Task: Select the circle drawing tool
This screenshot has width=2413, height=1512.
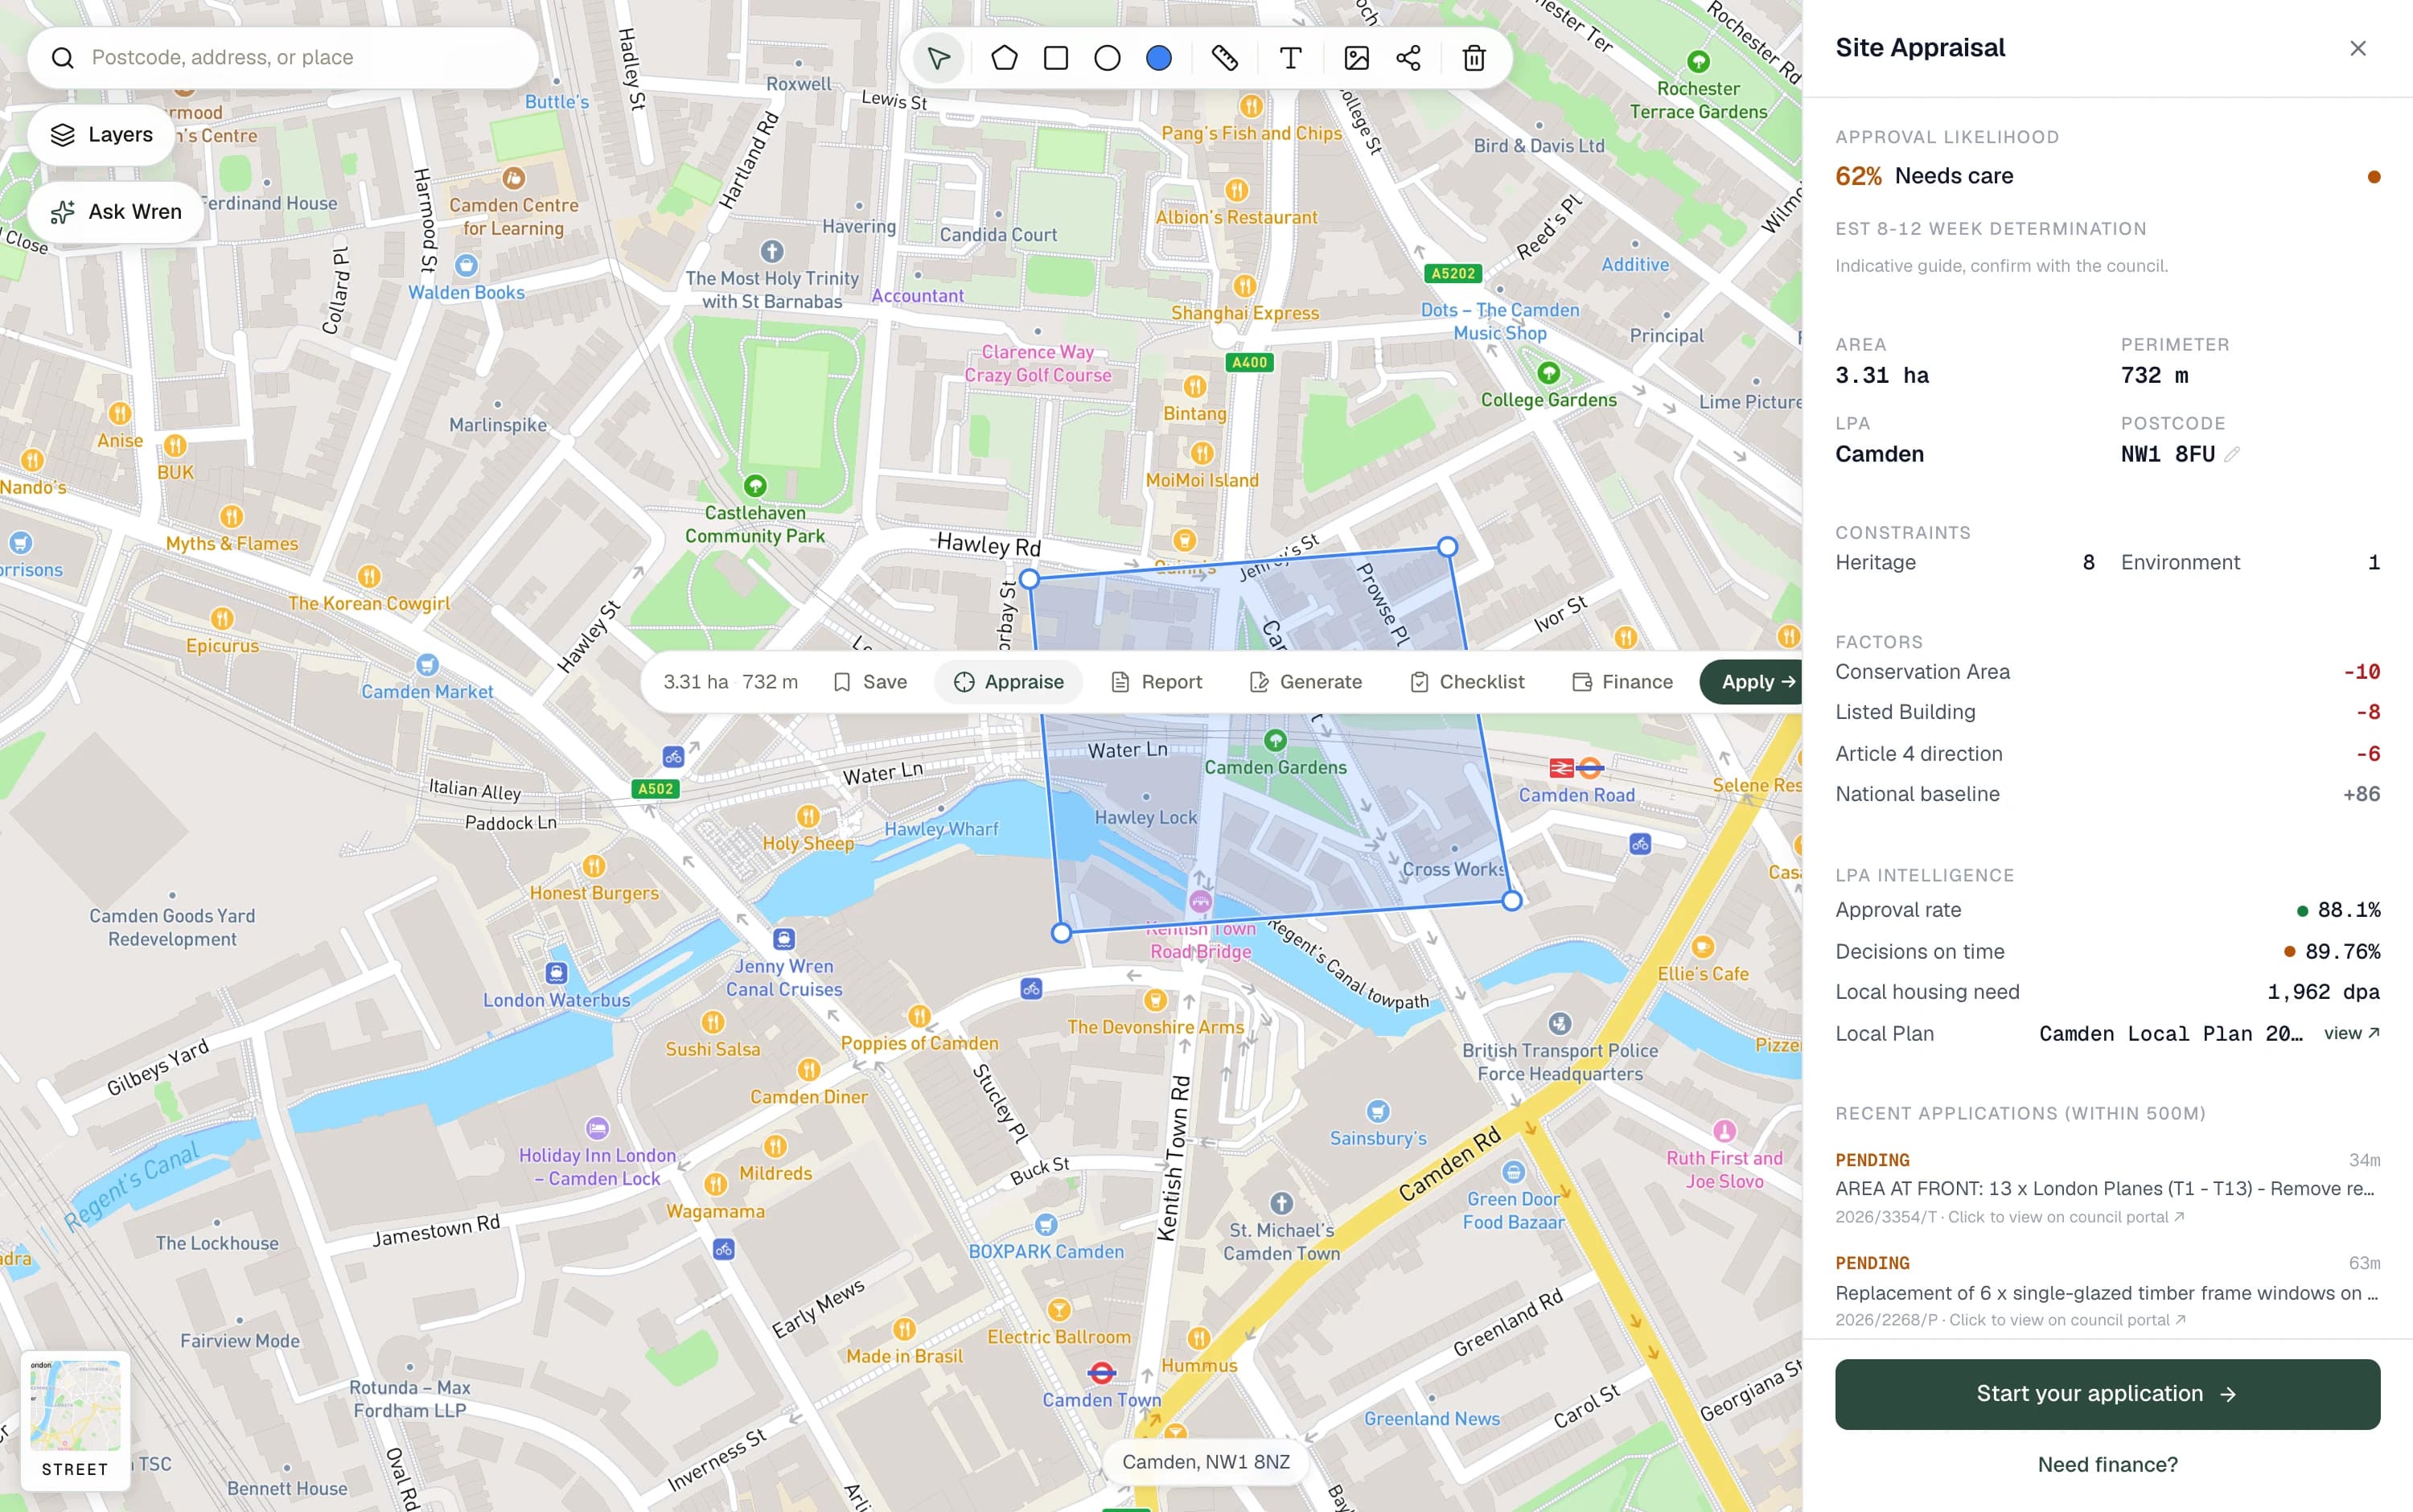Action: [x=1107, y=58]
